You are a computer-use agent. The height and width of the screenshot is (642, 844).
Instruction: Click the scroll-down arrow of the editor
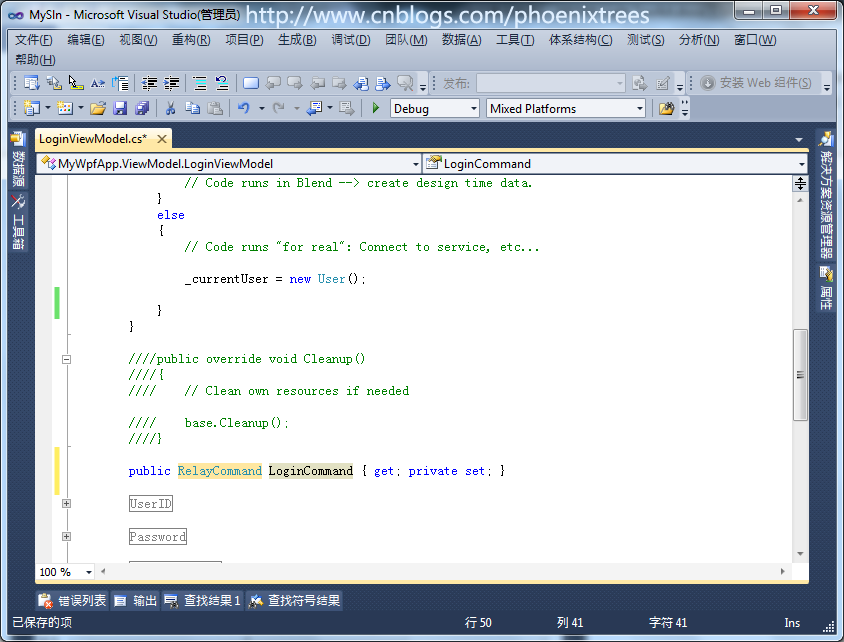(x=800, y=554)
